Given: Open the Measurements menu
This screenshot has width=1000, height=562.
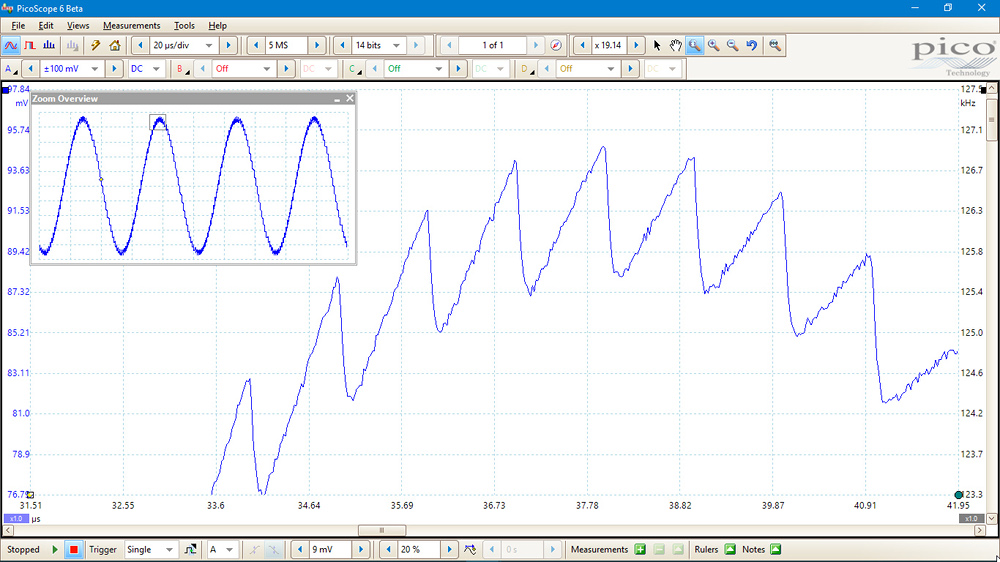Looking at the screenshot, I should 131,26.
